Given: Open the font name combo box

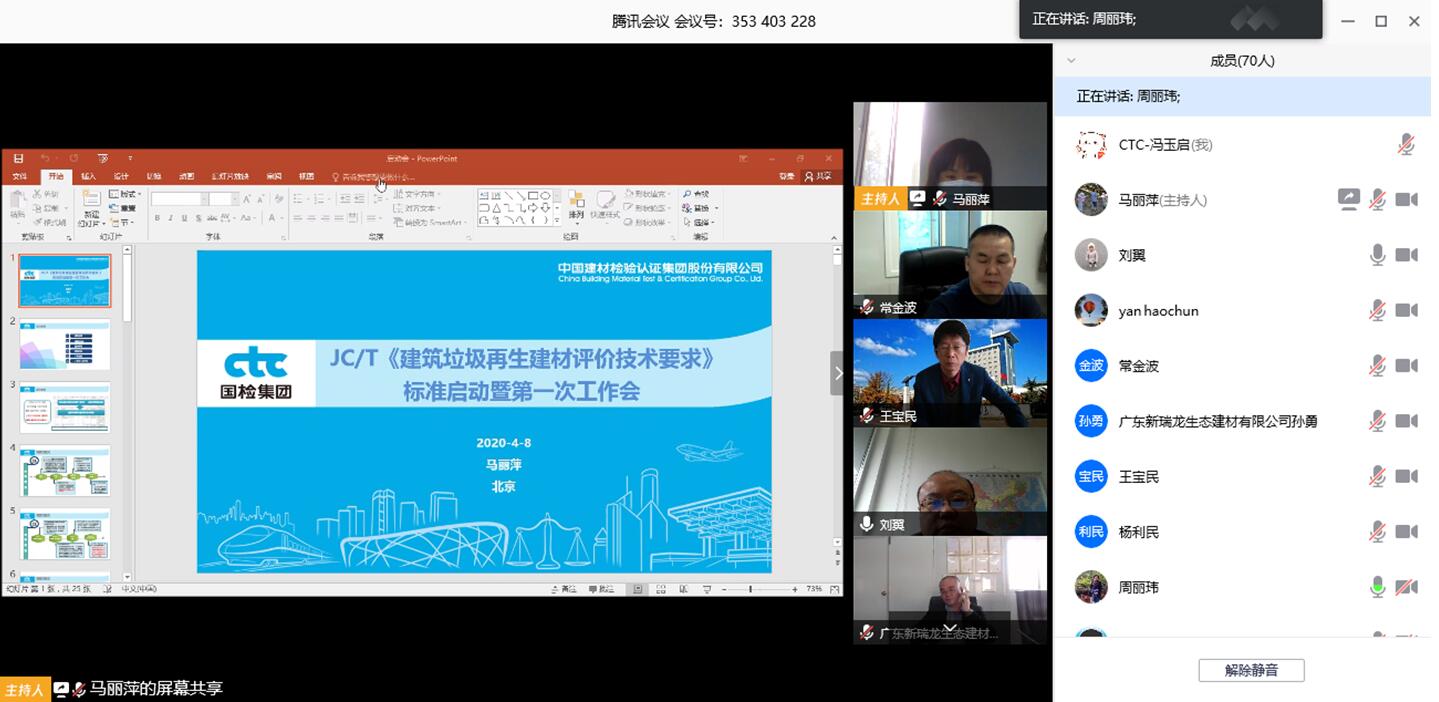Looking at the screenshot, I should coord(180,199).
